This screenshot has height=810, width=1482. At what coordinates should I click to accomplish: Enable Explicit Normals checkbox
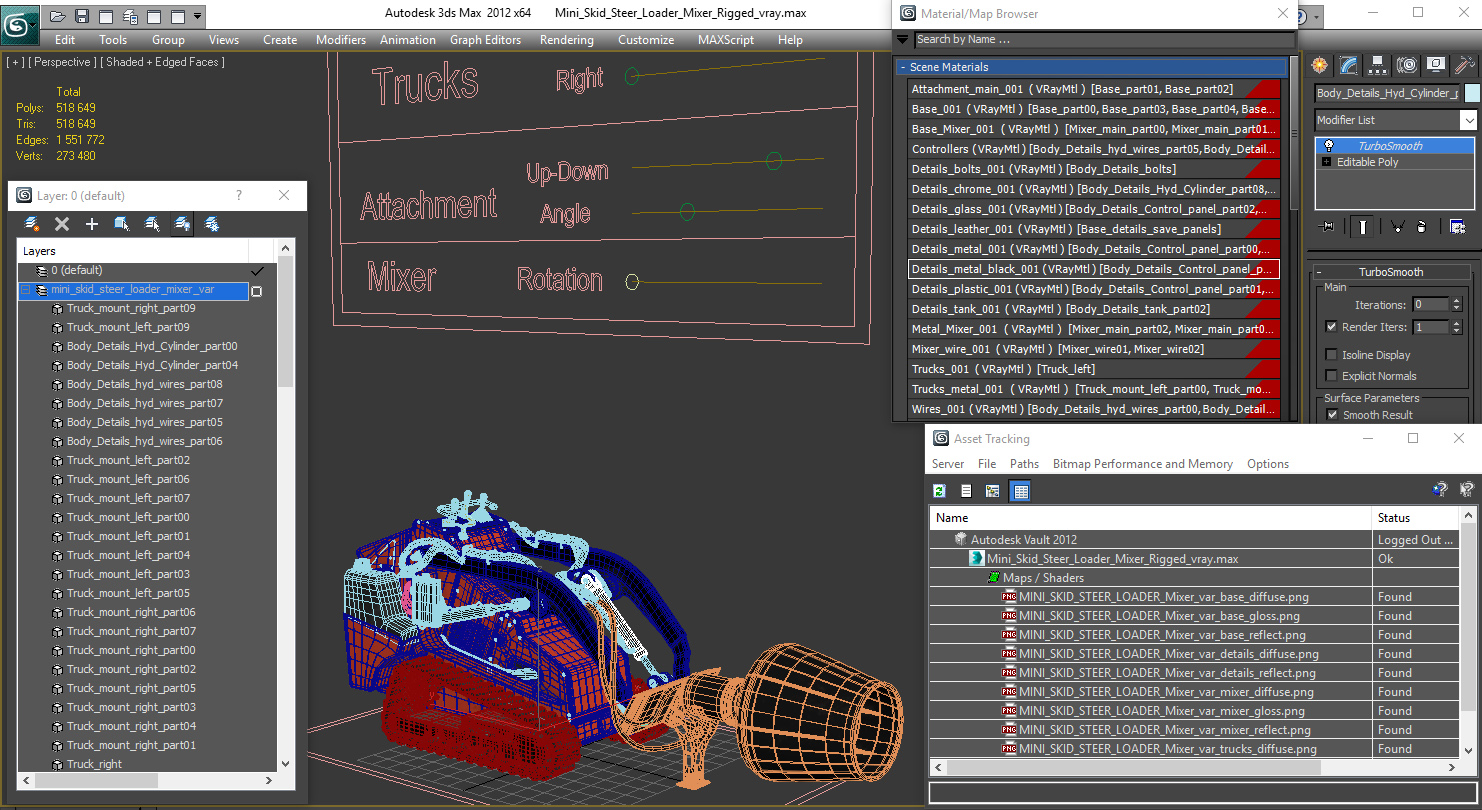[1331, 376]
